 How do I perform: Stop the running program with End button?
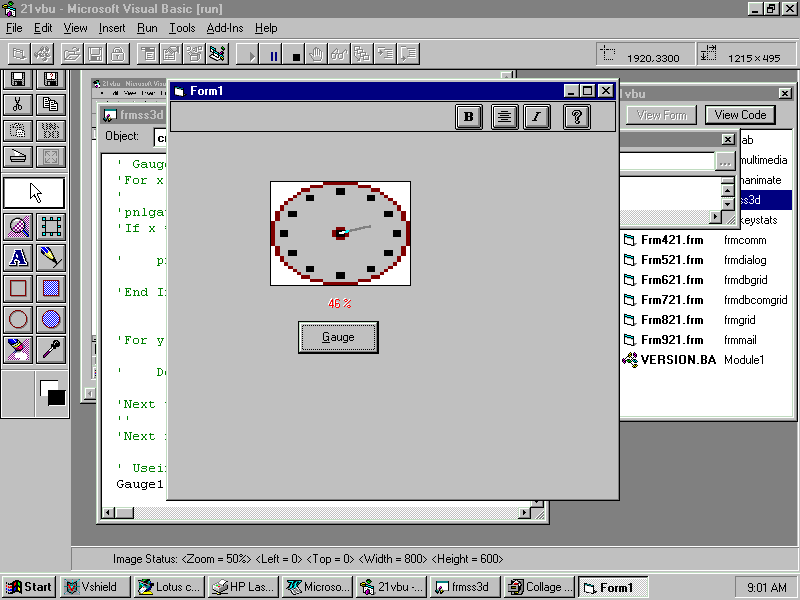tap(296, 55)
